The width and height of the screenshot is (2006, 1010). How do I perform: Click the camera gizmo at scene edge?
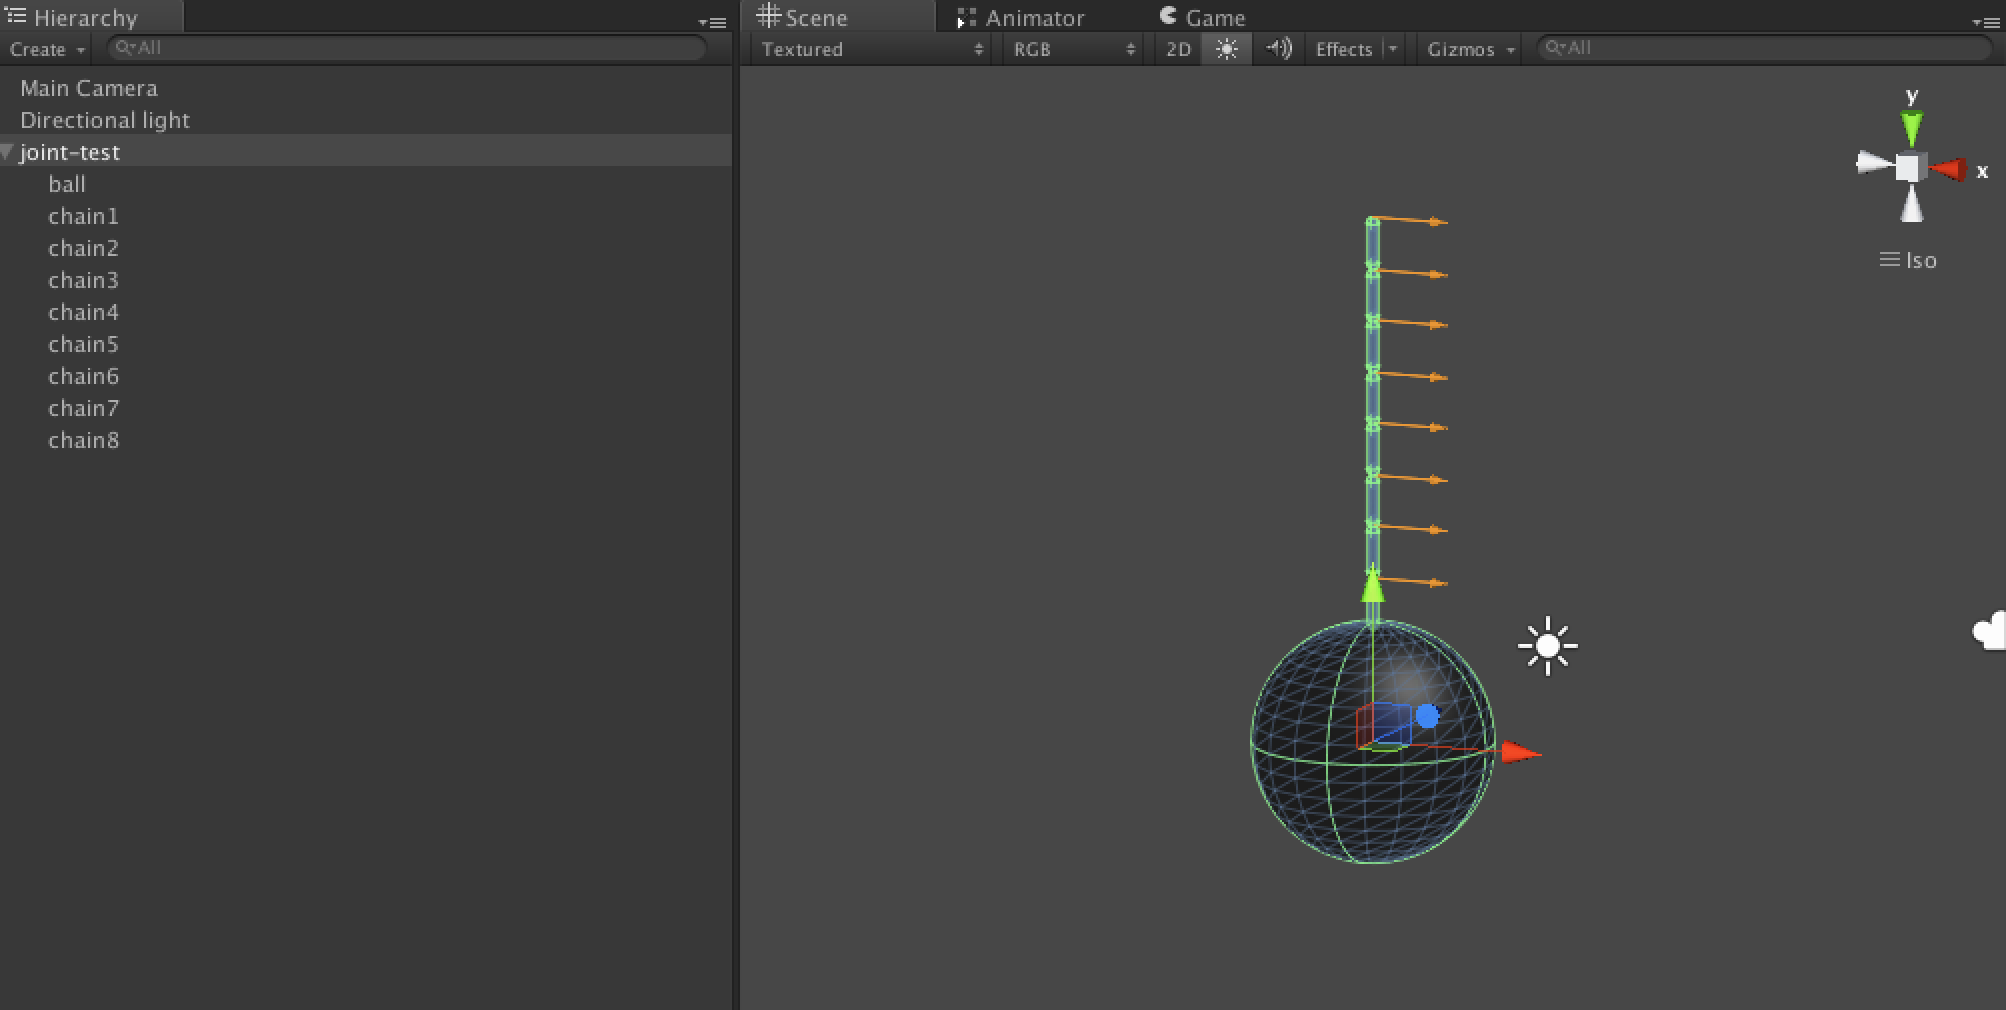tap(1990, 632)
